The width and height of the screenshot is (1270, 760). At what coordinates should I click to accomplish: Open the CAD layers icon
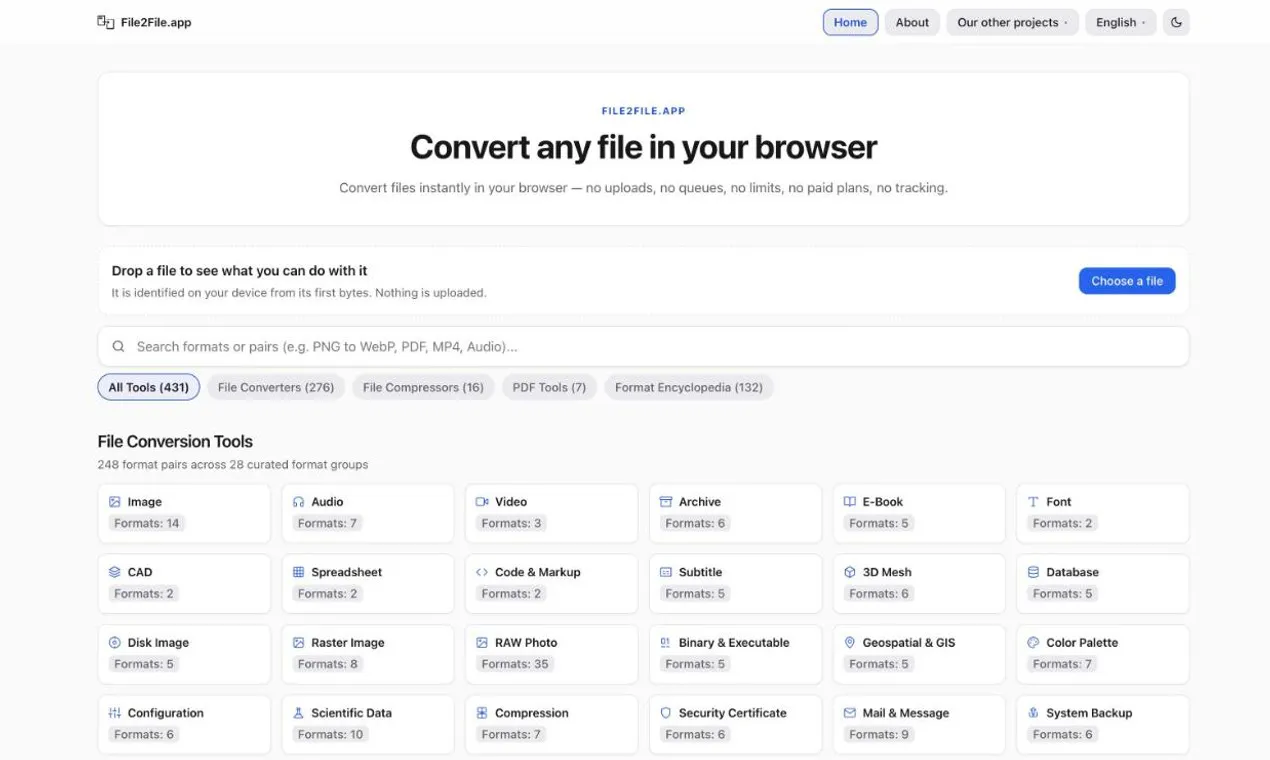115,572
